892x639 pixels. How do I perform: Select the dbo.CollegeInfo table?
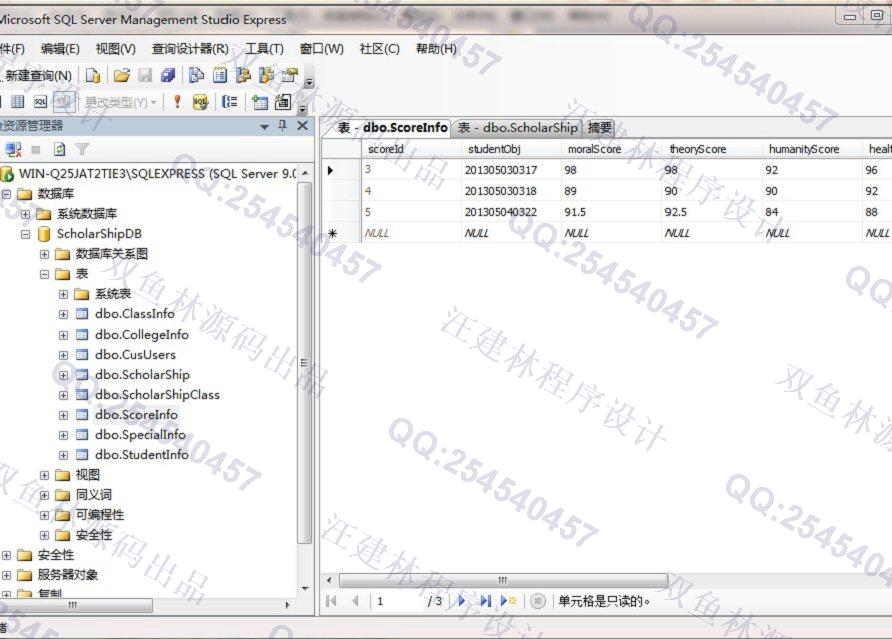click(142, 335)
